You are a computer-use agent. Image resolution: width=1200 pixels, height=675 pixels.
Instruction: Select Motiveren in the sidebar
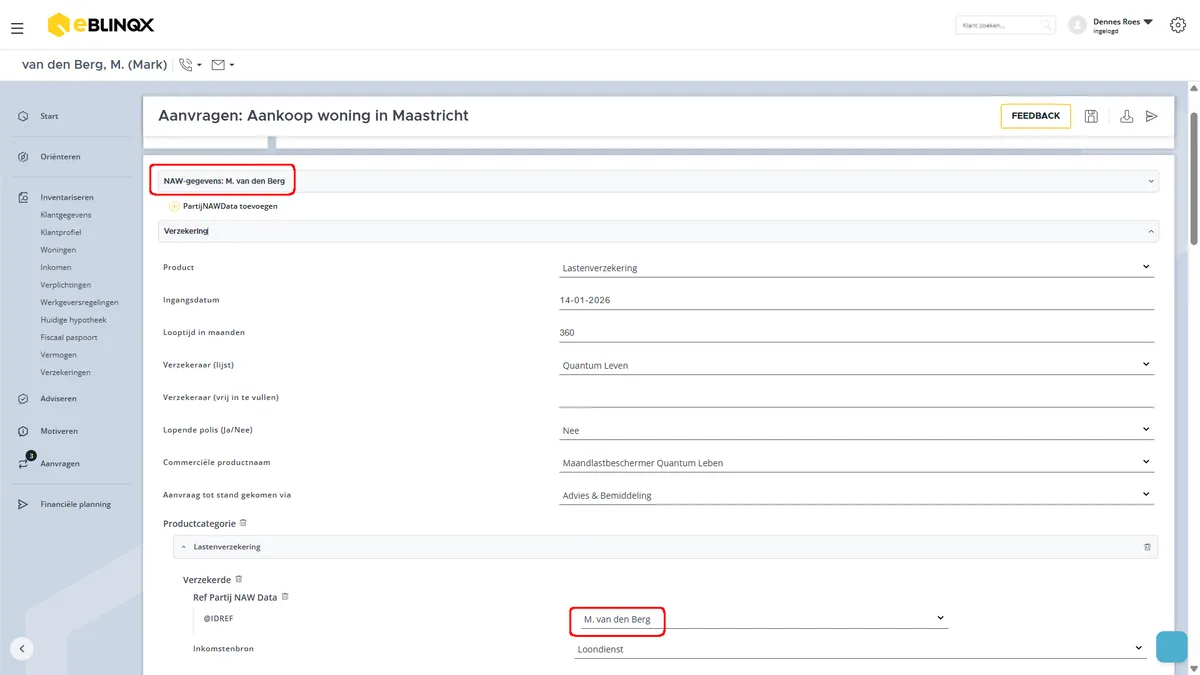[x=59, y=431]
